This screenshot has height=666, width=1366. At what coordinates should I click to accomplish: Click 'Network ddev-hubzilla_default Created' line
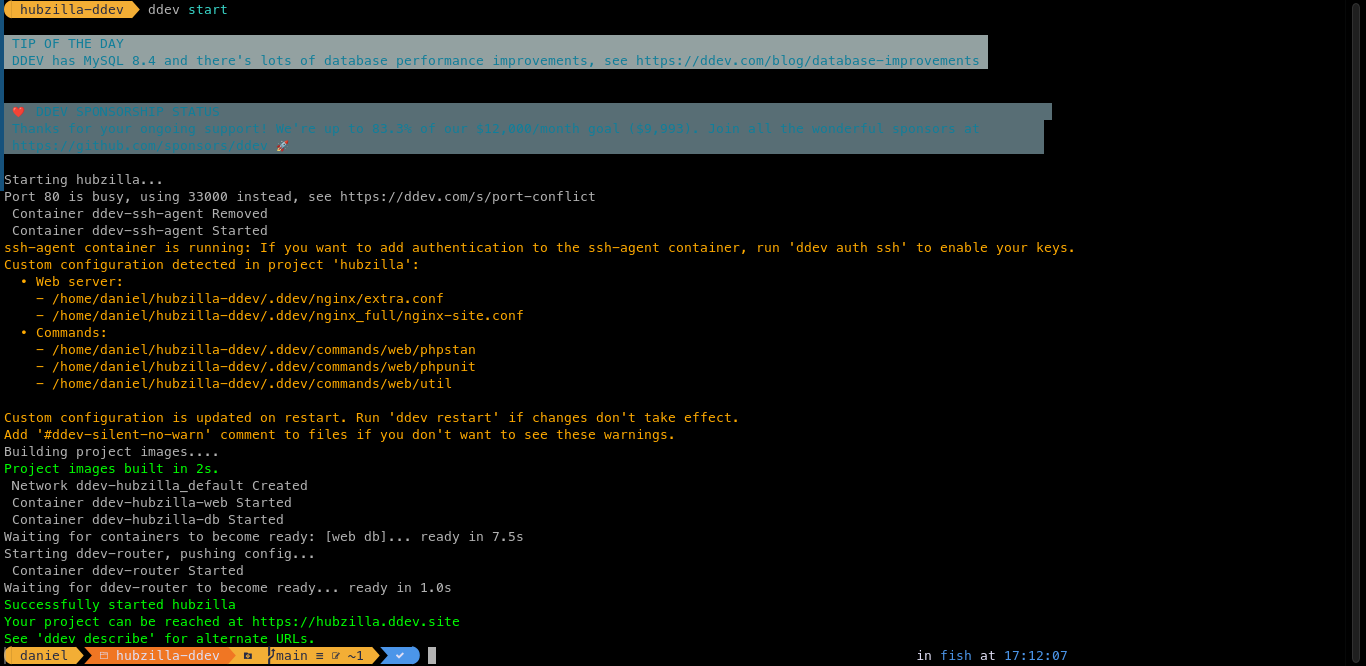point(160,486)
